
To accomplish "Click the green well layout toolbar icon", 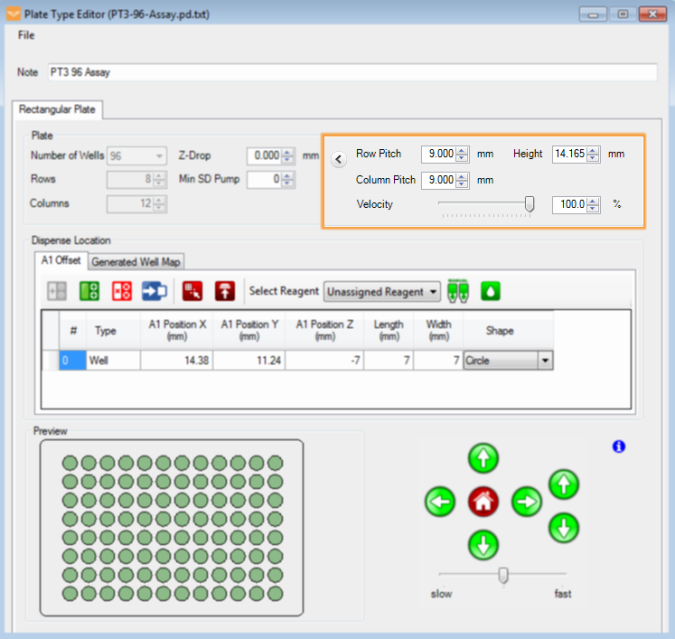I will click(88, 291).
